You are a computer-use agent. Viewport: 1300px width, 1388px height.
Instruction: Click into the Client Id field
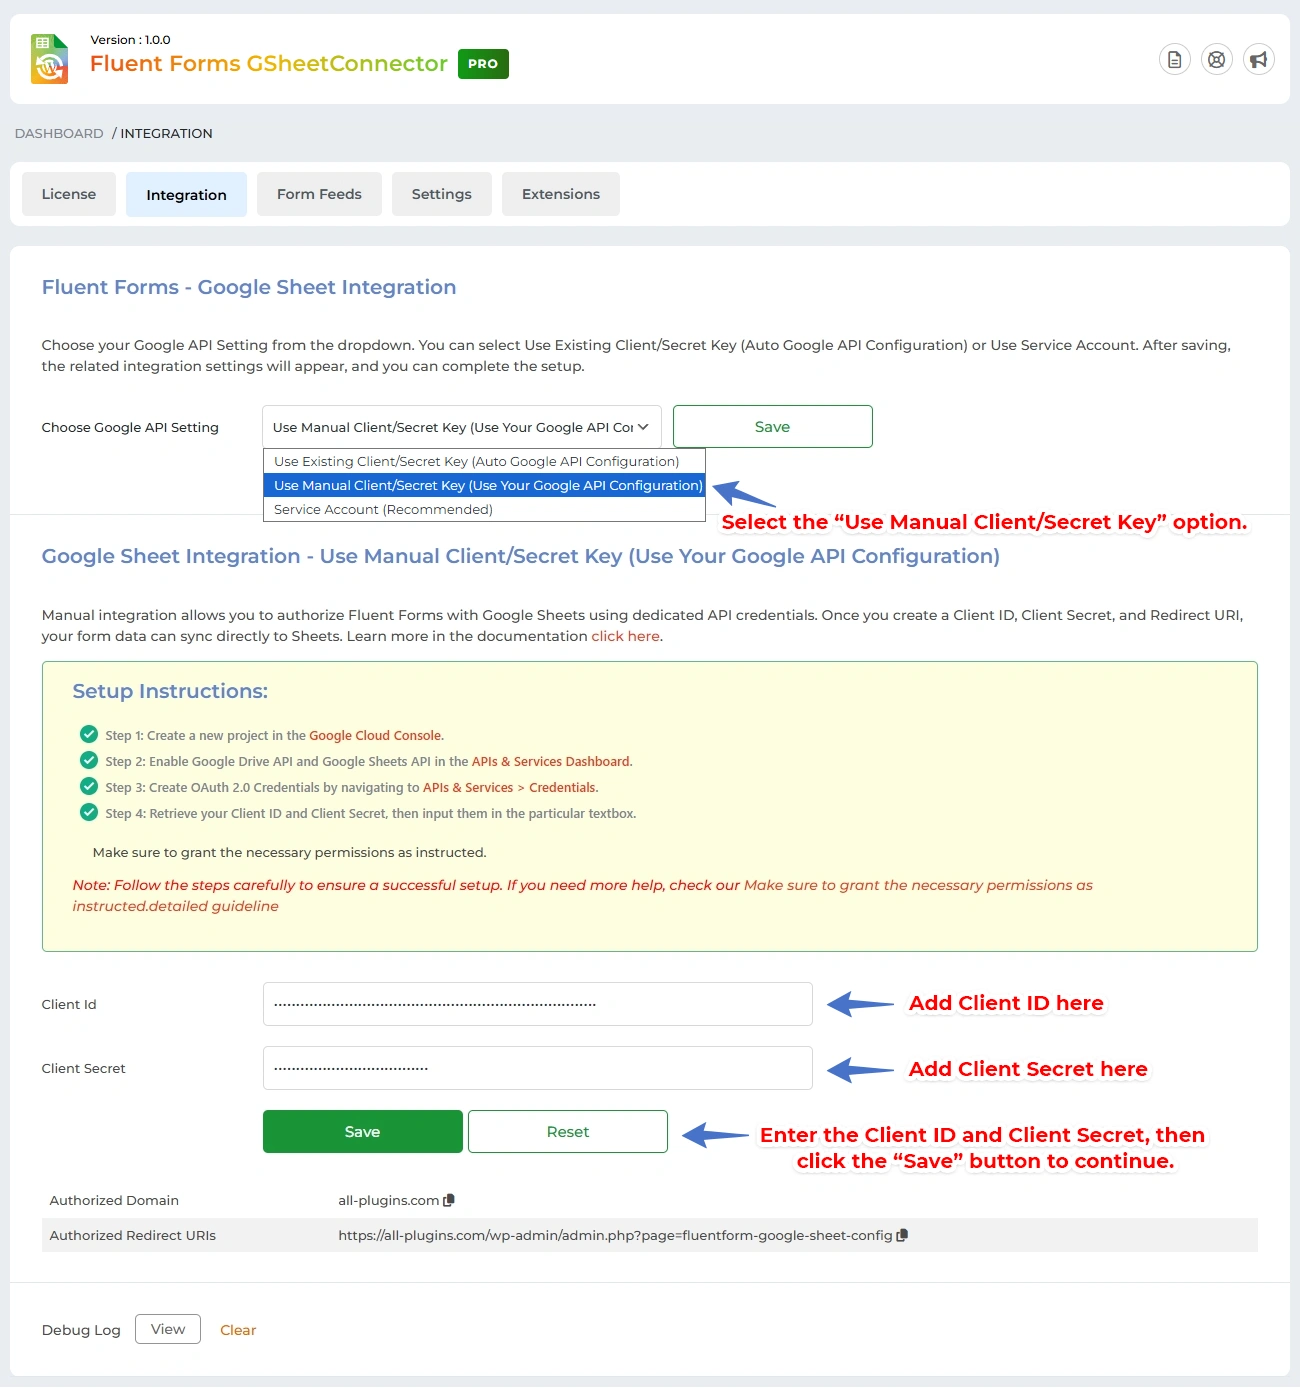tap(537, 1004)
